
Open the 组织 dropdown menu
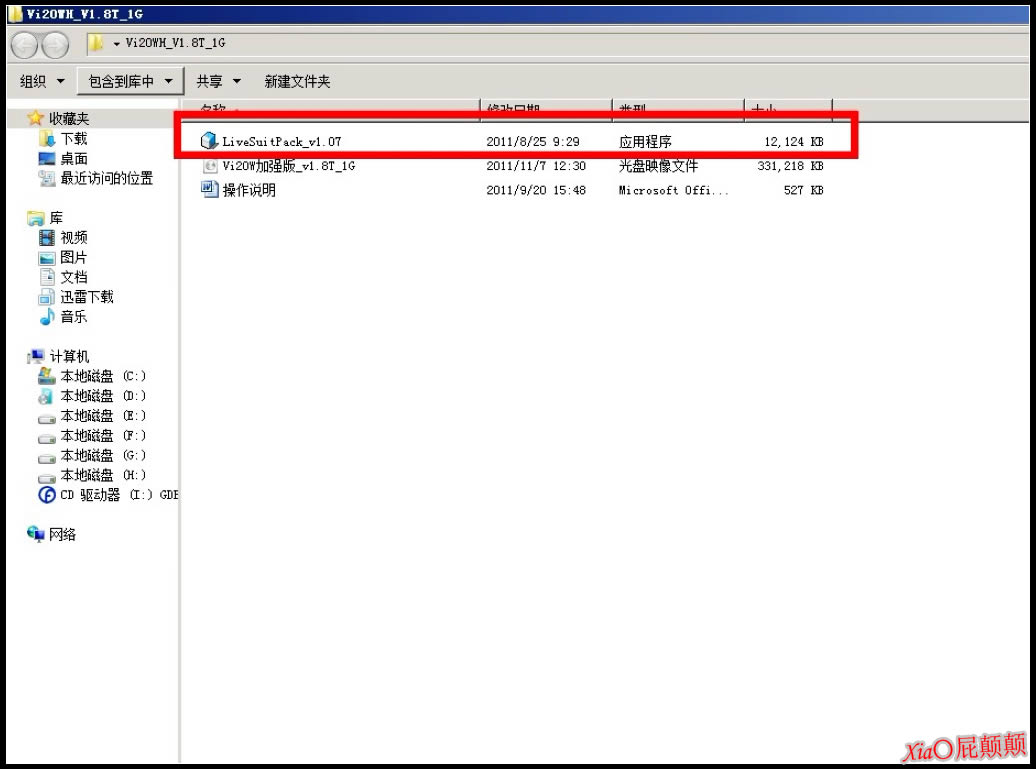click(x=42, y=81)
